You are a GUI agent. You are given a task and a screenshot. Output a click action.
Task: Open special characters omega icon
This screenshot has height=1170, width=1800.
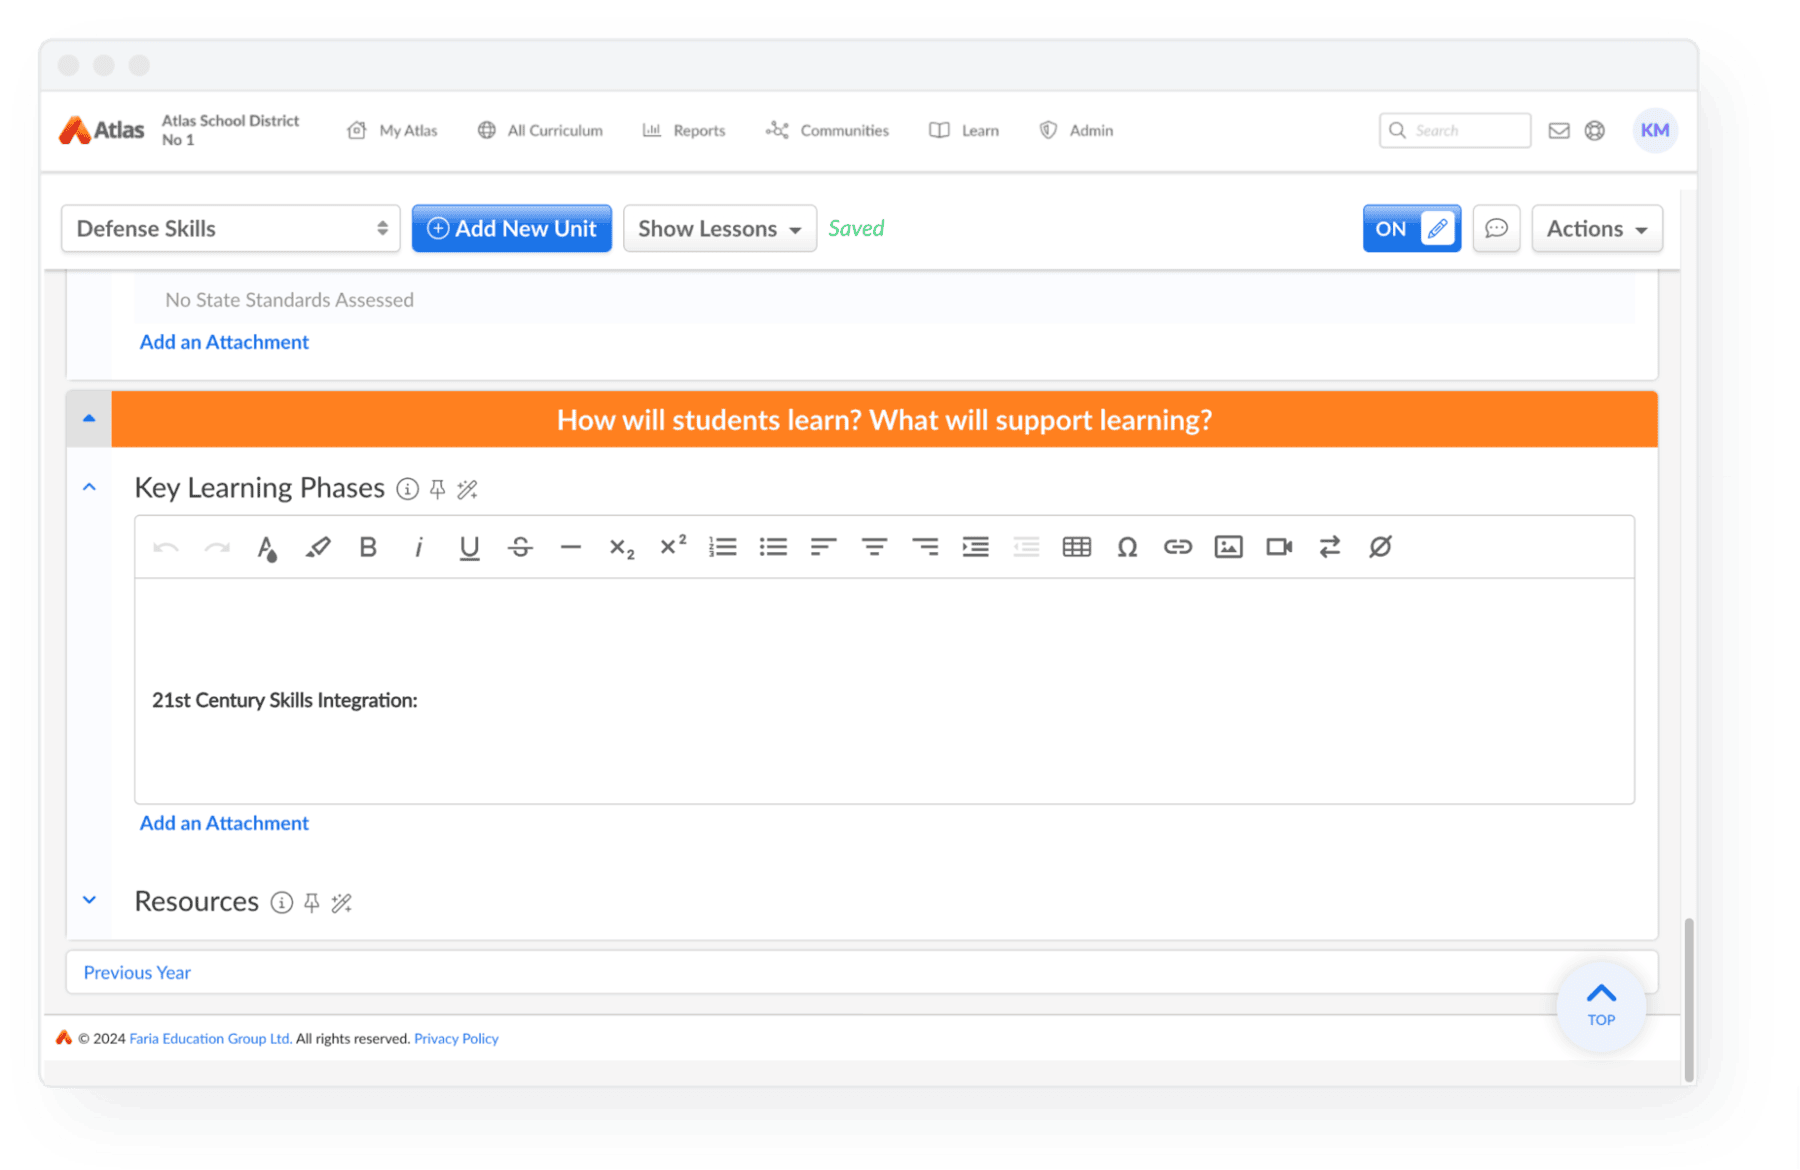(1127, 547)
